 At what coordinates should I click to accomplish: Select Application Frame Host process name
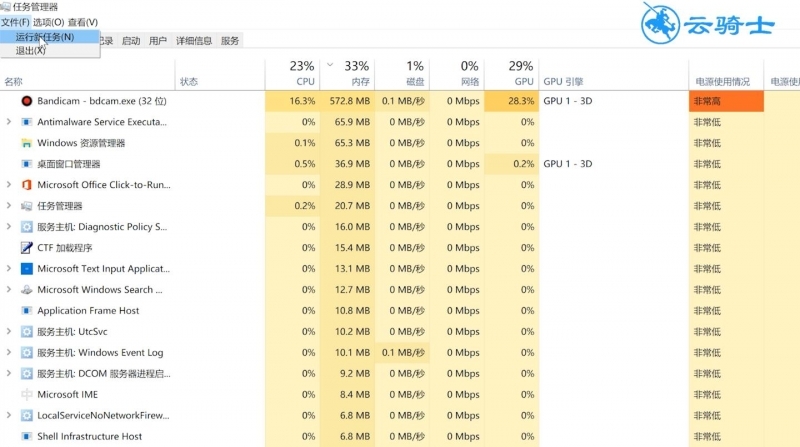[x=88, y=310]
